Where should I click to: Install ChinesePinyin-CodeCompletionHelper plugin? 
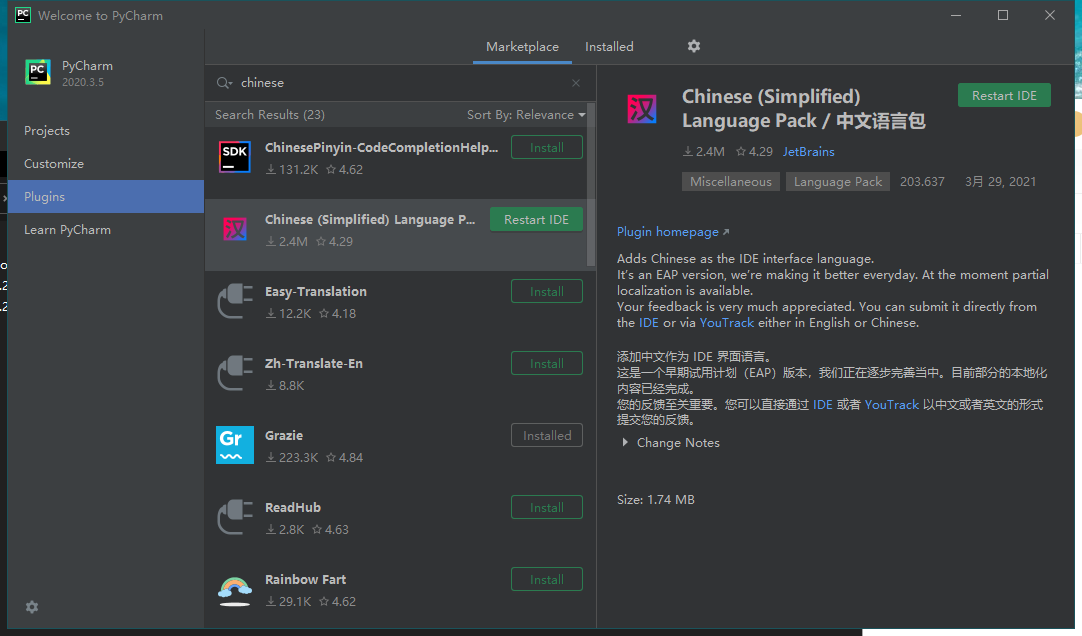point(547,148)
